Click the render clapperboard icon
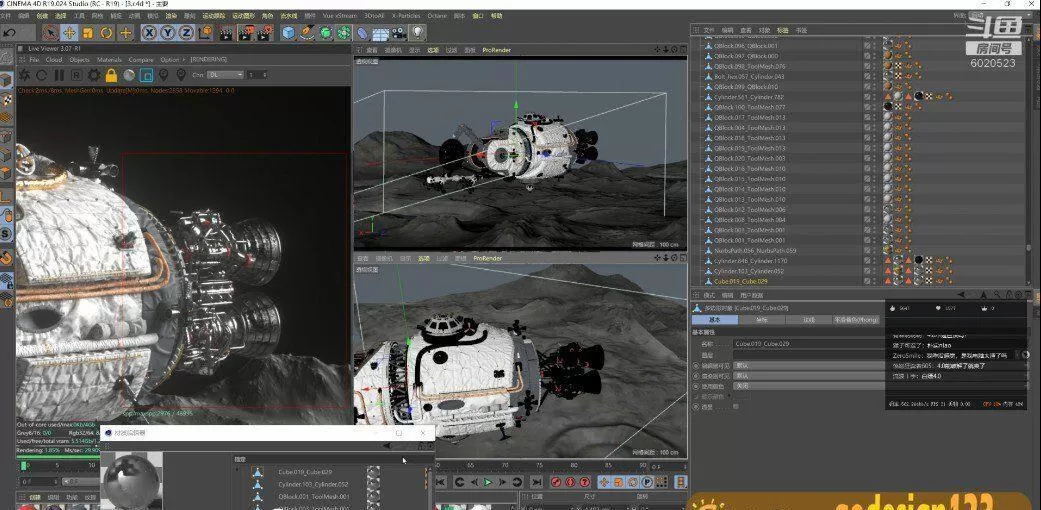 coord(227,33)
